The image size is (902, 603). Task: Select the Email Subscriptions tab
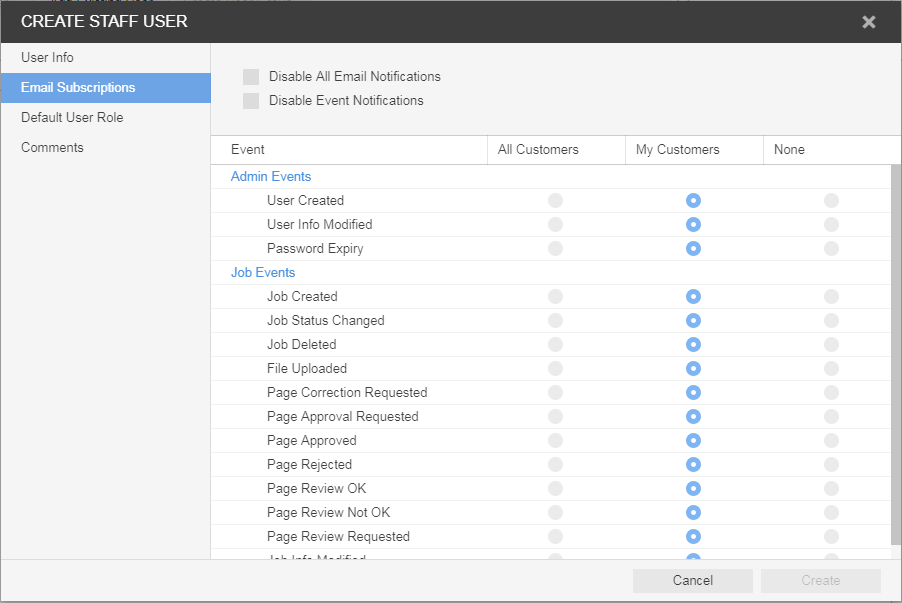[x=78, y=88]
